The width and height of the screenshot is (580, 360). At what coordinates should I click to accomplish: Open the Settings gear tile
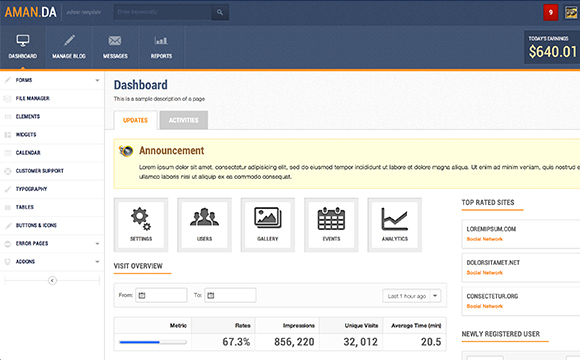141,225
